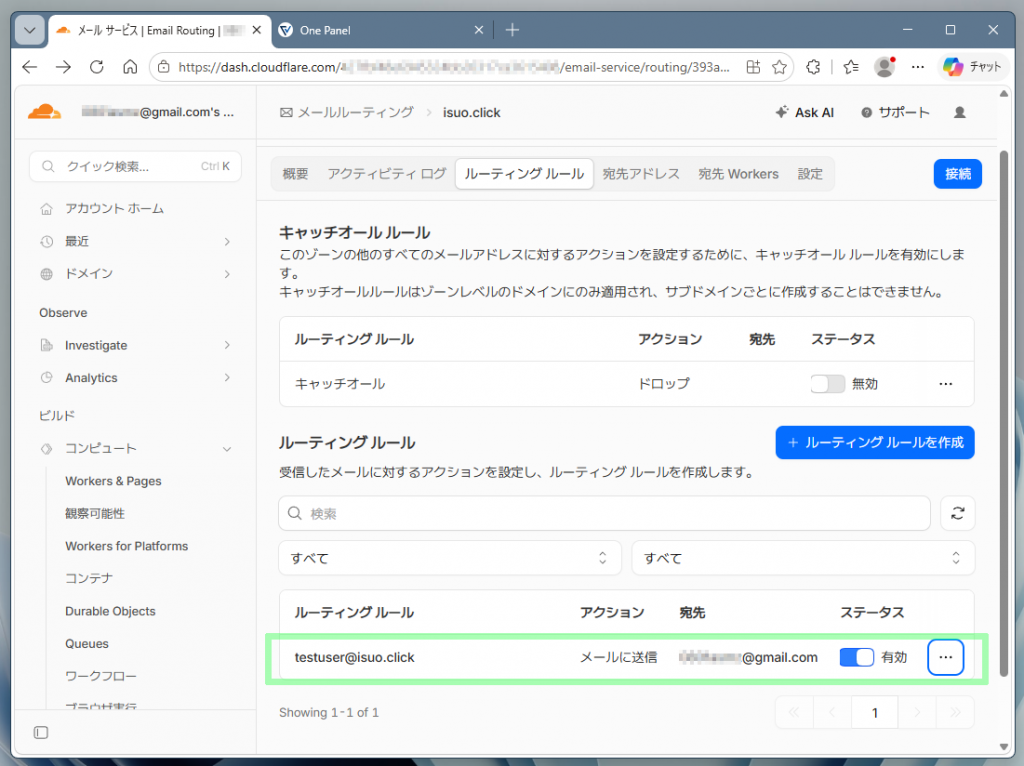Switch to the 設定 tab

[810, 174]
